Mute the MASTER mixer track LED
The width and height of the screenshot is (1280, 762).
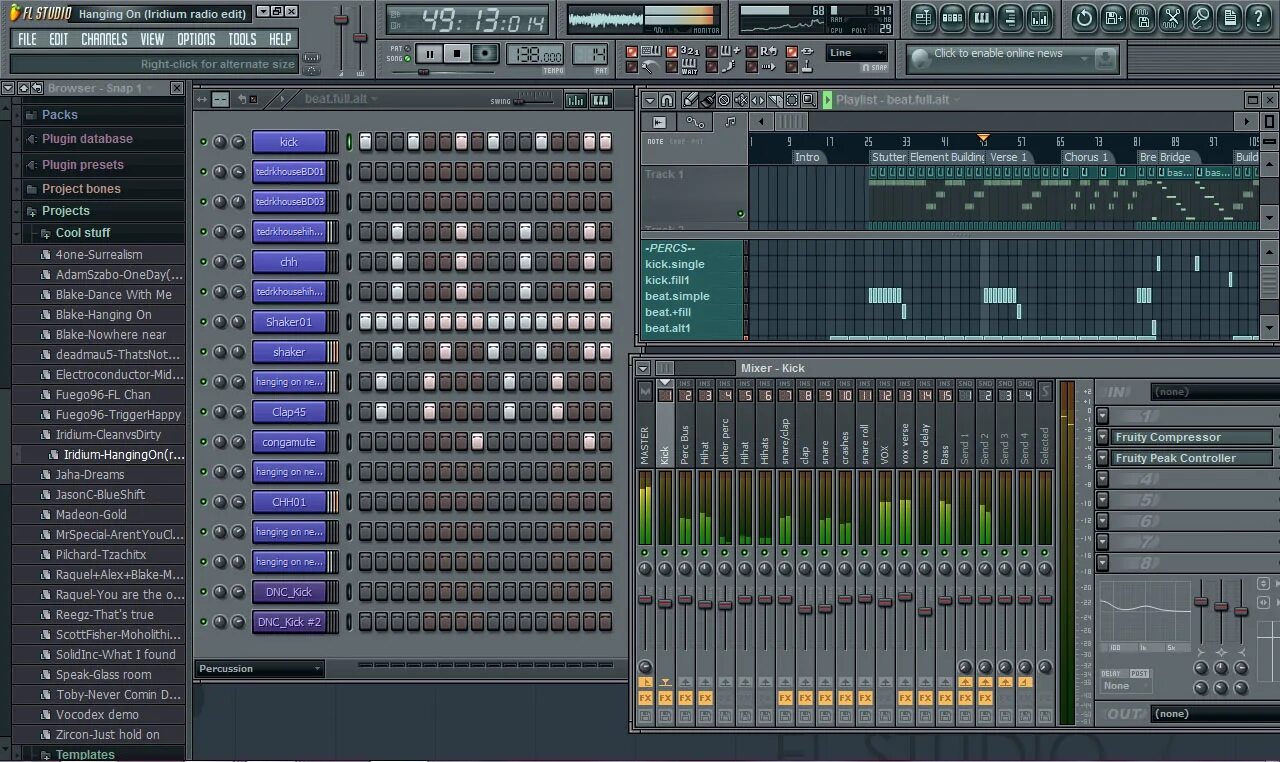click(645, 552)
